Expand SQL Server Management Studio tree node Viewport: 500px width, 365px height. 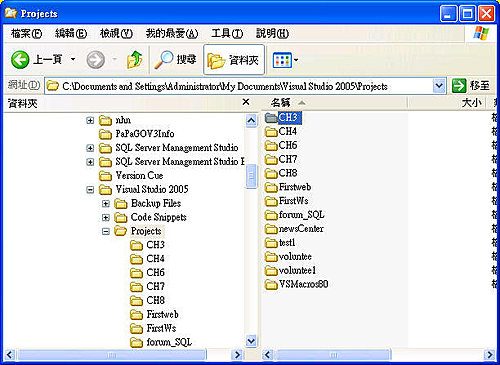click(x=90, y=148)
